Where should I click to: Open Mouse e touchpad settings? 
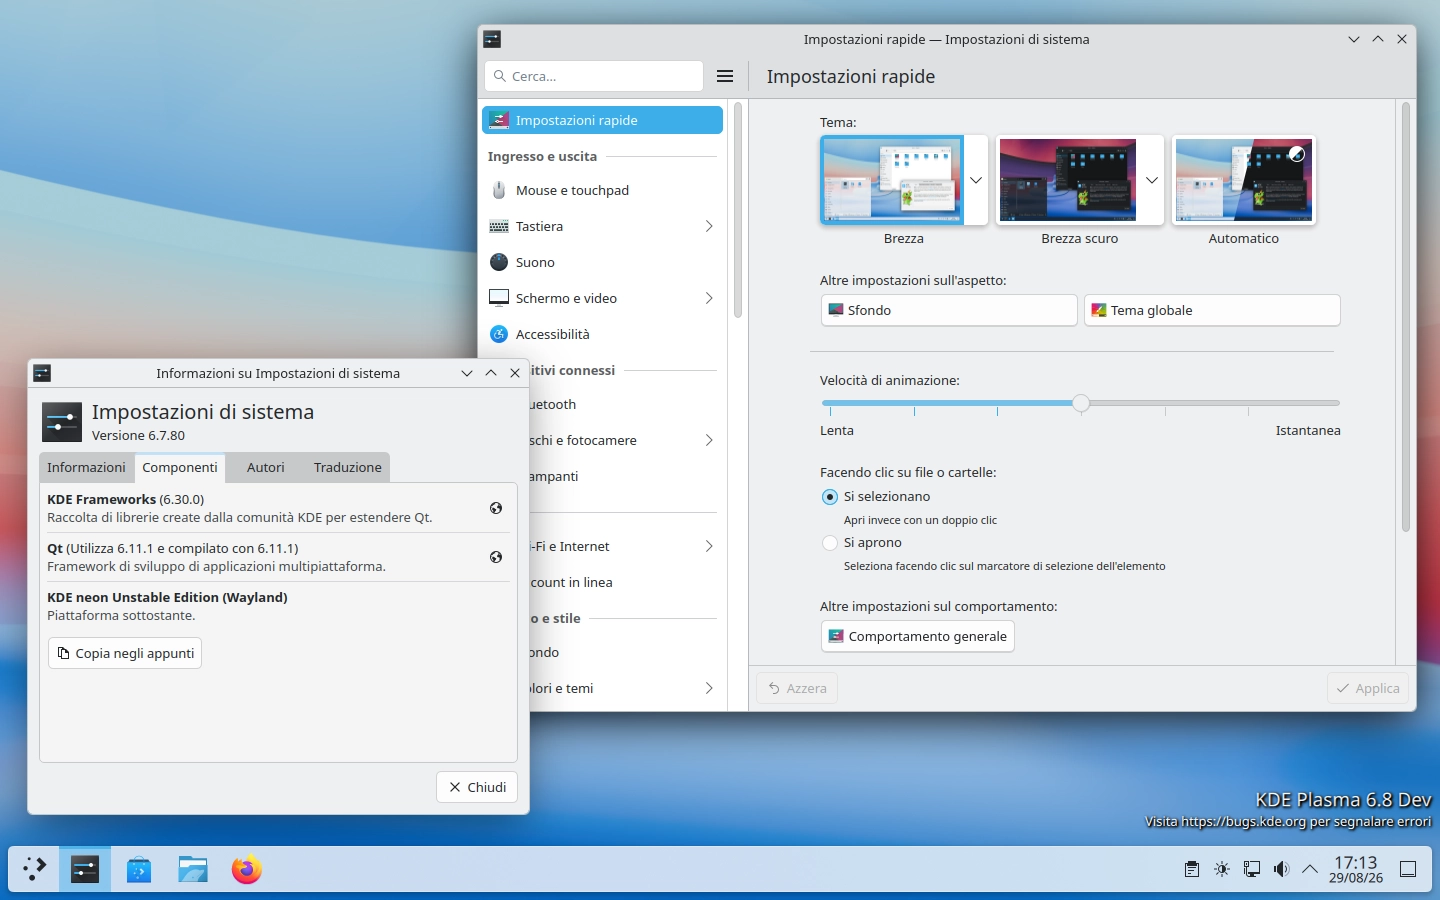(602, 190)
